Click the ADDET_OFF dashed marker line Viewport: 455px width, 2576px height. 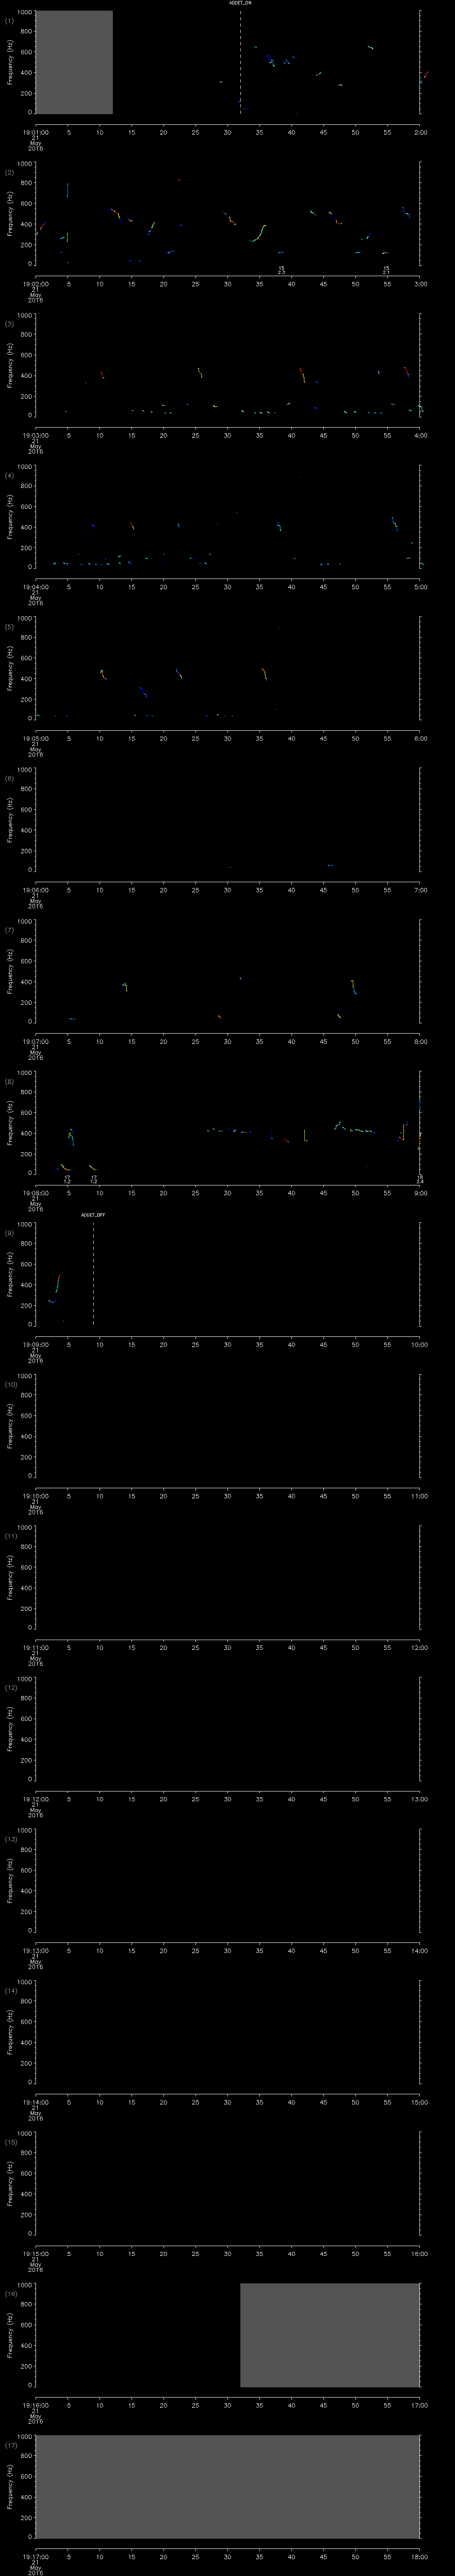coord(93,1274)
